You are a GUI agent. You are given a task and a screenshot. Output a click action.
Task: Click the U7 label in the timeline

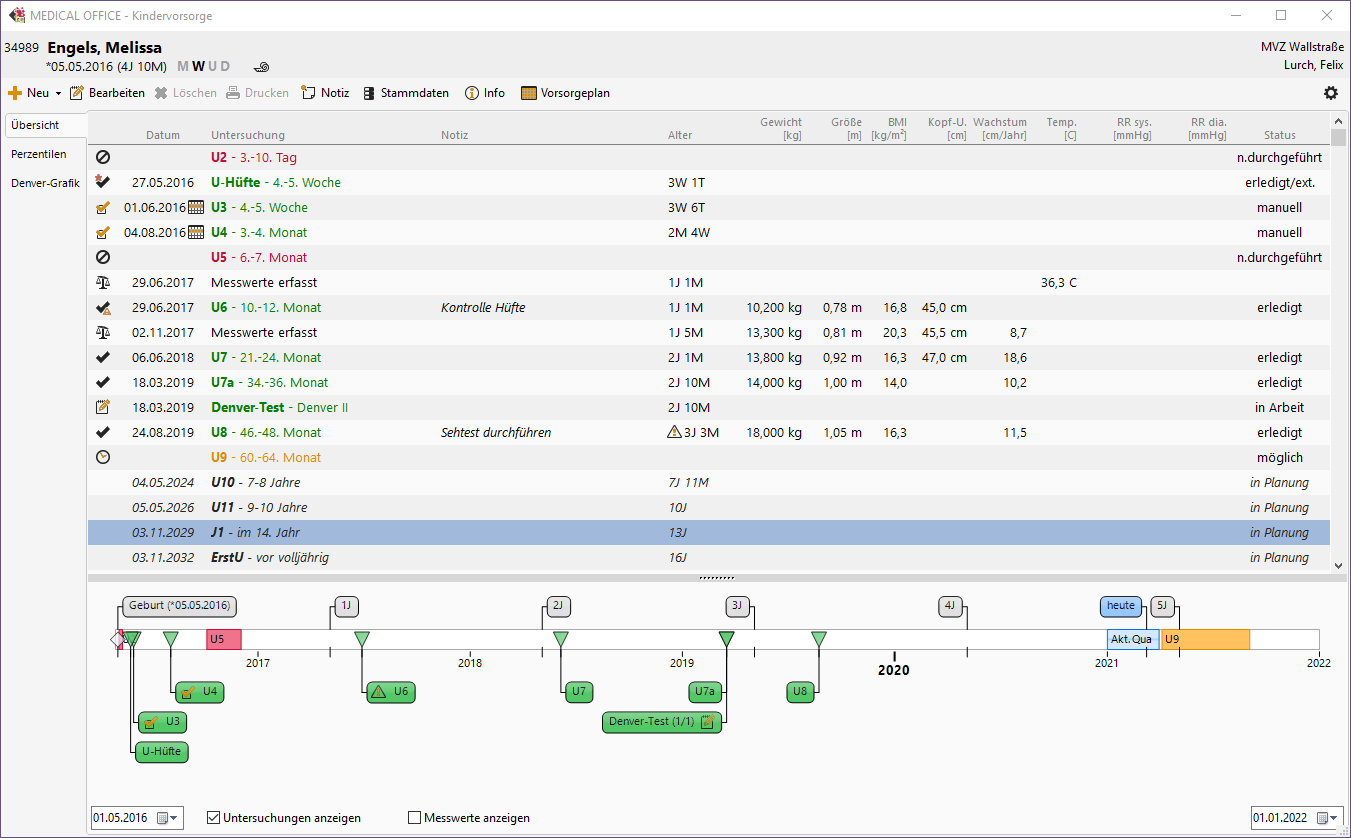(x=579, y=691)
